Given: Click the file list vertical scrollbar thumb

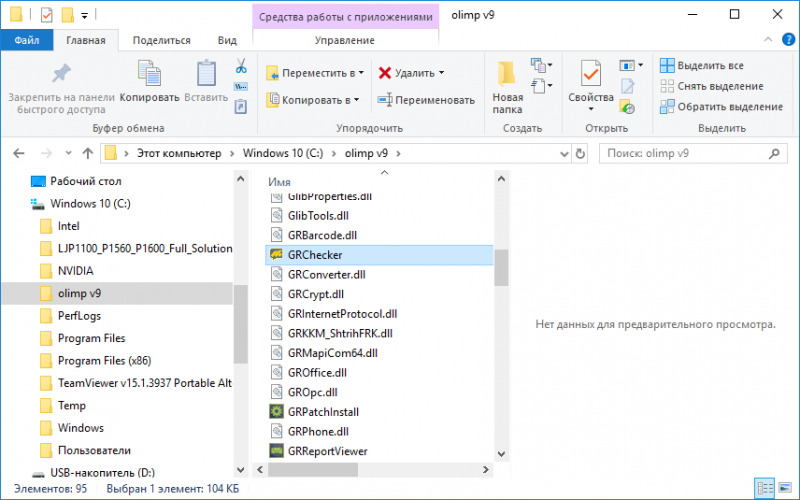Looking at the screenshot, I should click(x=501, y=267).
